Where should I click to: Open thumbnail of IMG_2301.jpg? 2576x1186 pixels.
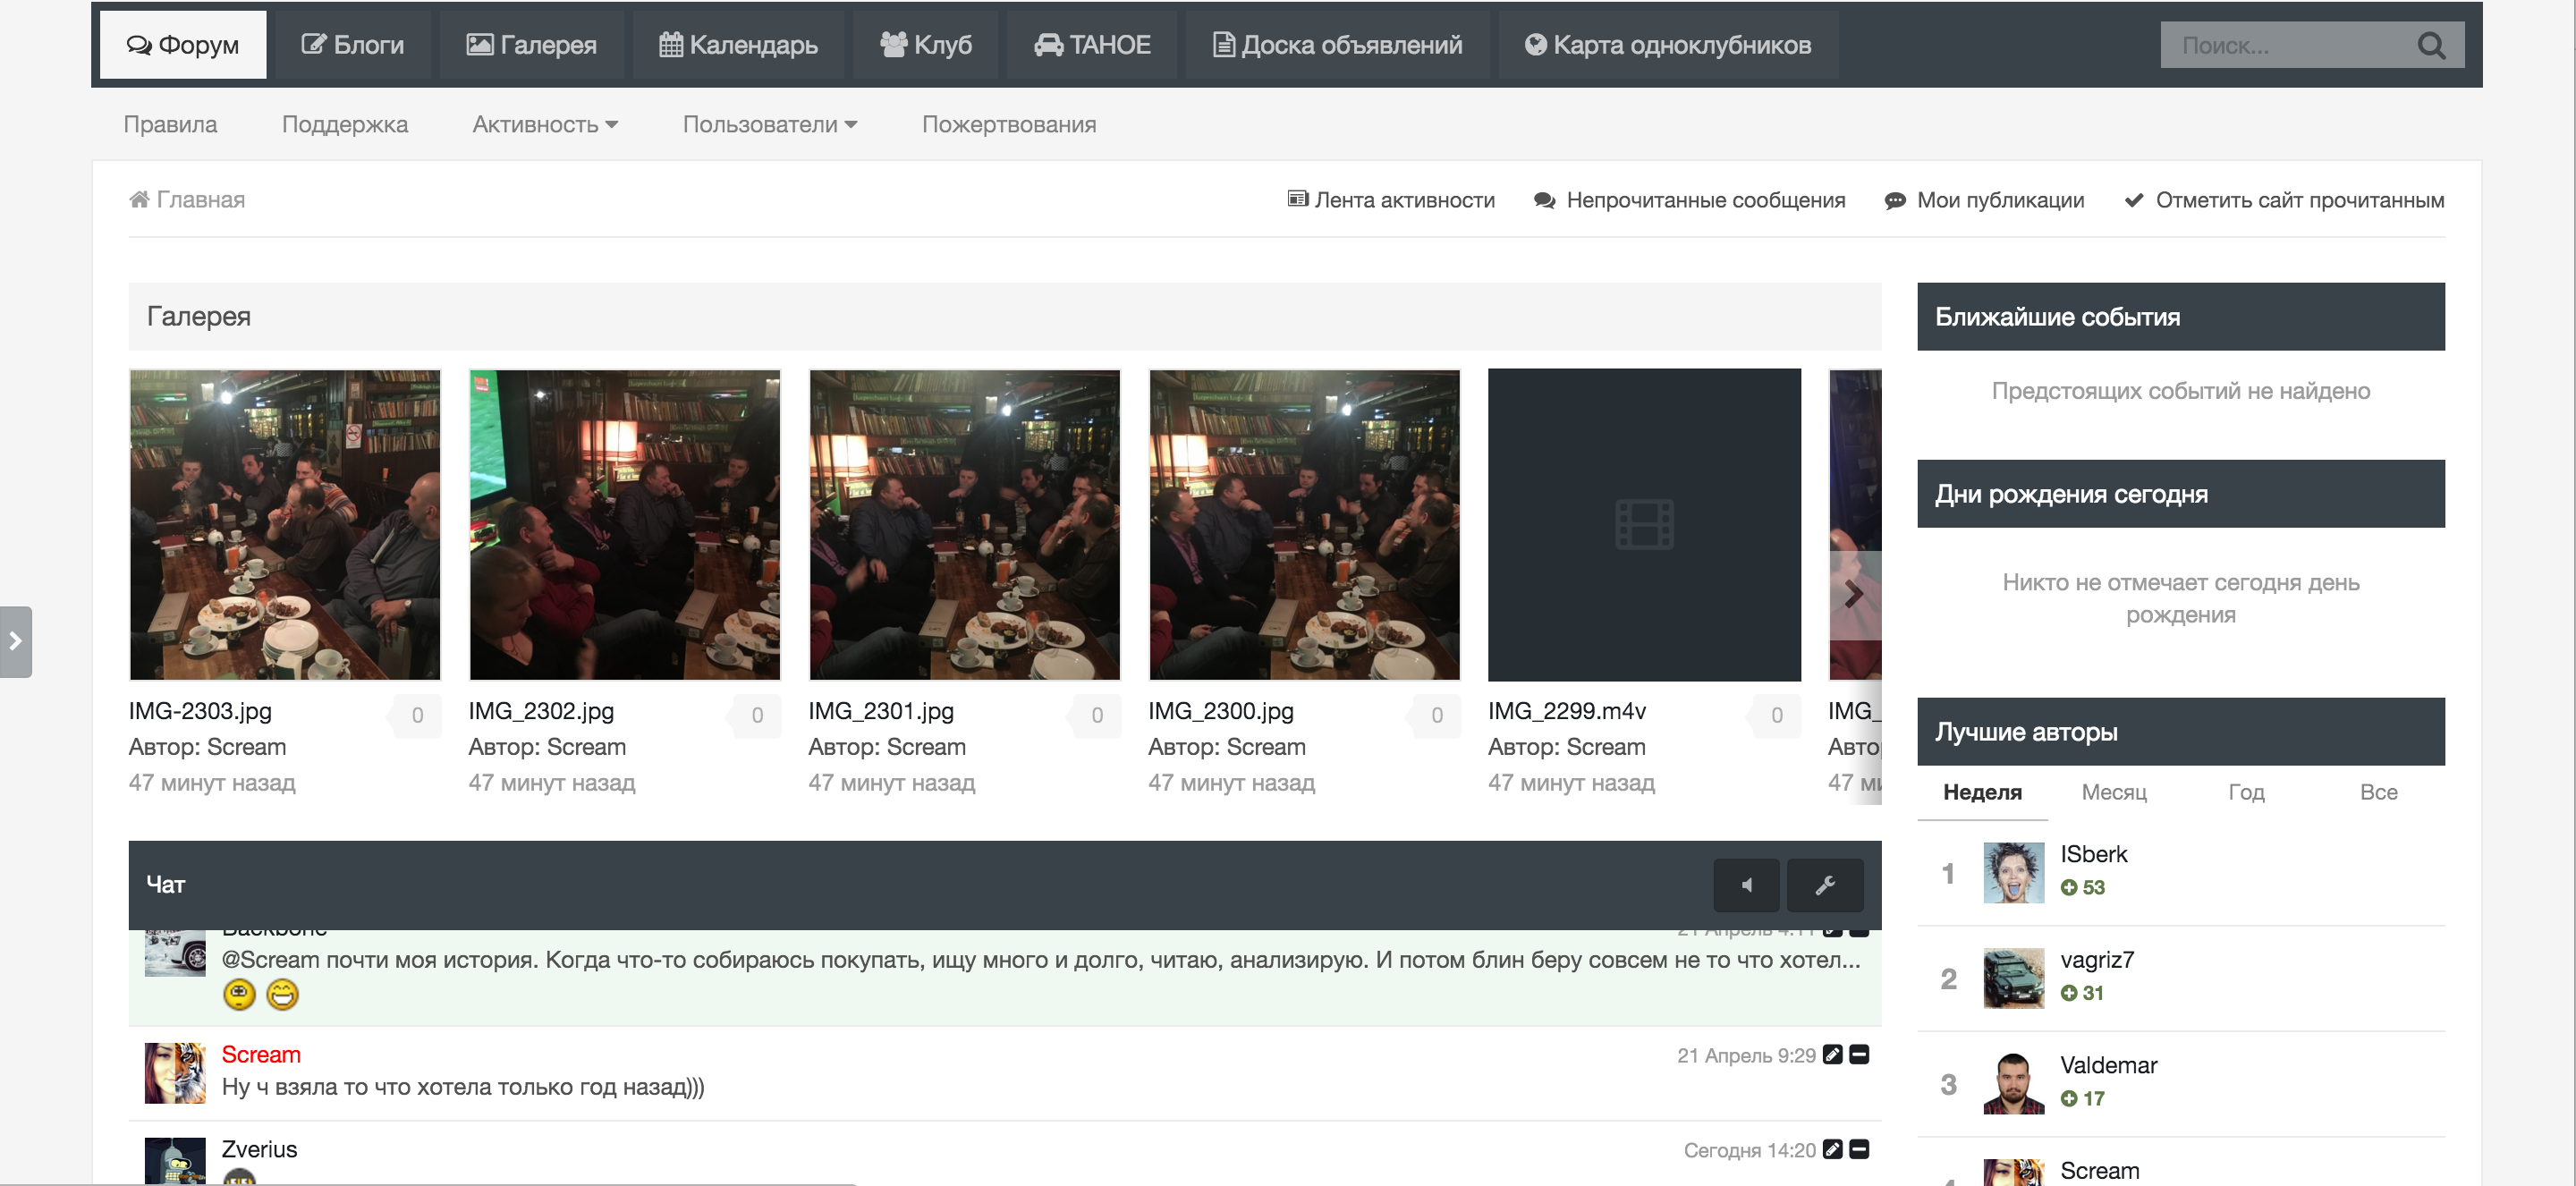pyautogui.click(x=965, y=525)
